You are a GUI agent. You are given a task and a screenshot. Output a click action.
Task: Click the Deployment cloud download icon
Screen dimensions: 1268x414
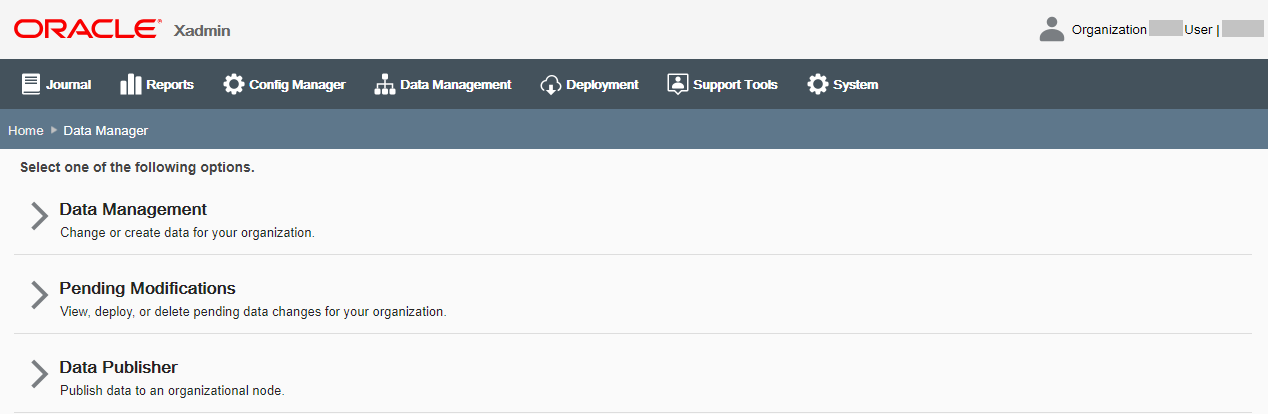coord(551,85)
